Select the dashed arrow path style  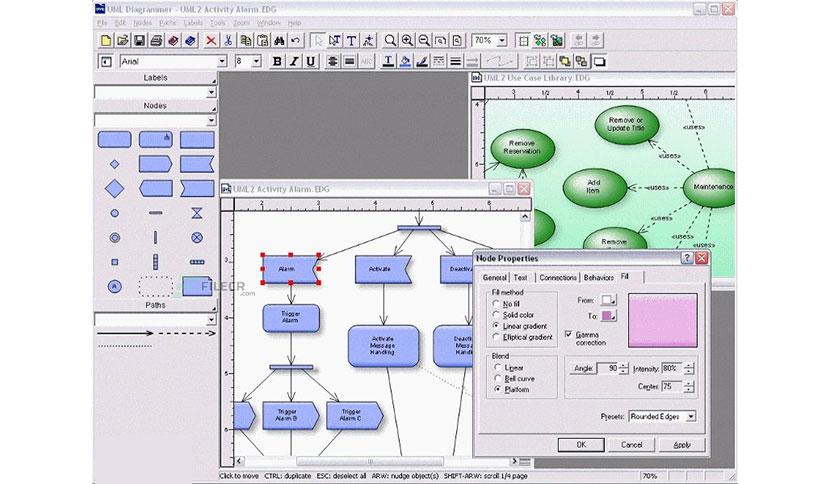(x=187, y=333)
